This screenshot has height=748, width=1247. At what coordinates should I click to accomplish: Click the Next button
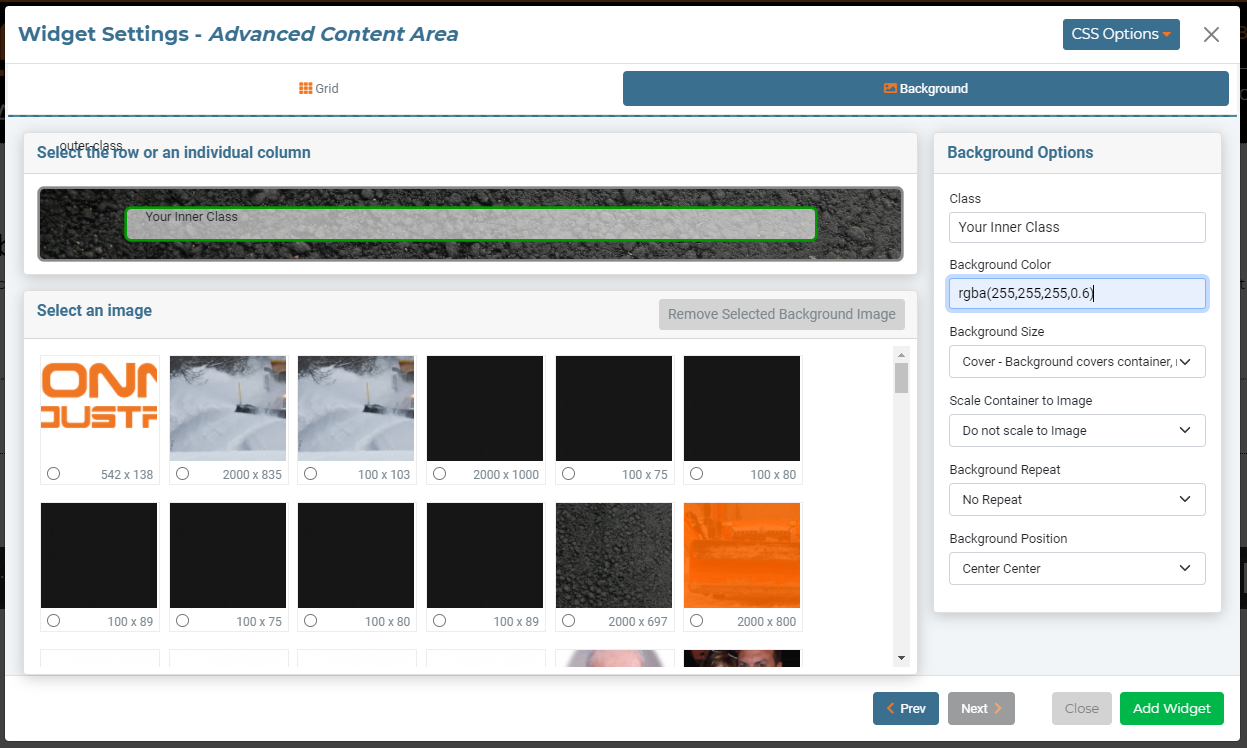981,708
